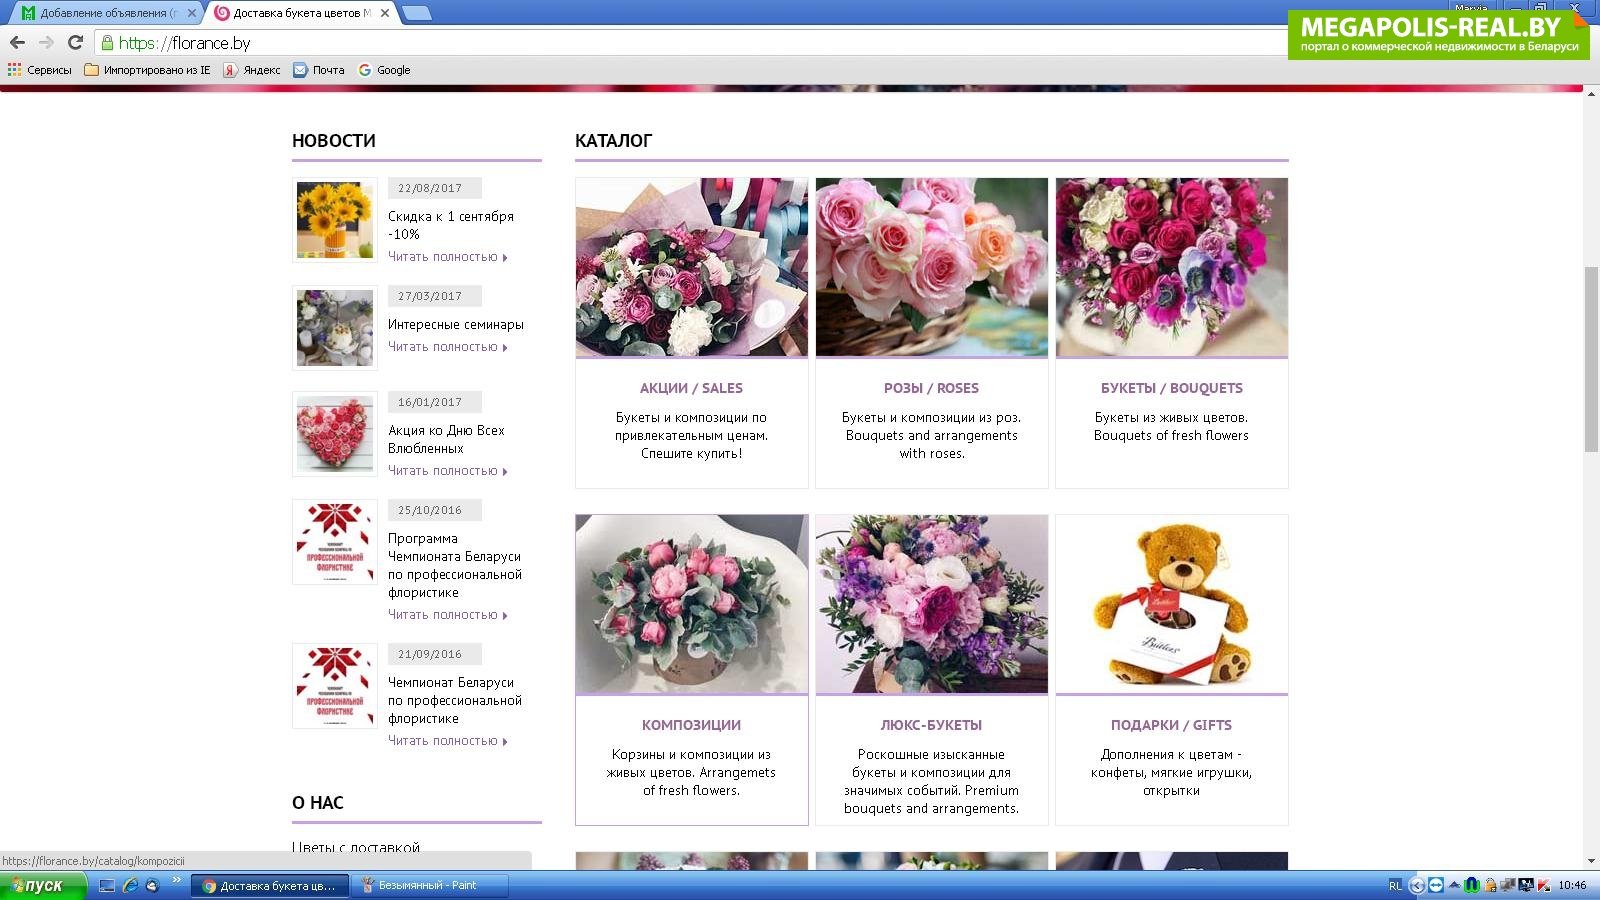Launch Internet Explorer from quick launch
Viewport: 1600px width, 900px height.
click(x=130, y=885)
